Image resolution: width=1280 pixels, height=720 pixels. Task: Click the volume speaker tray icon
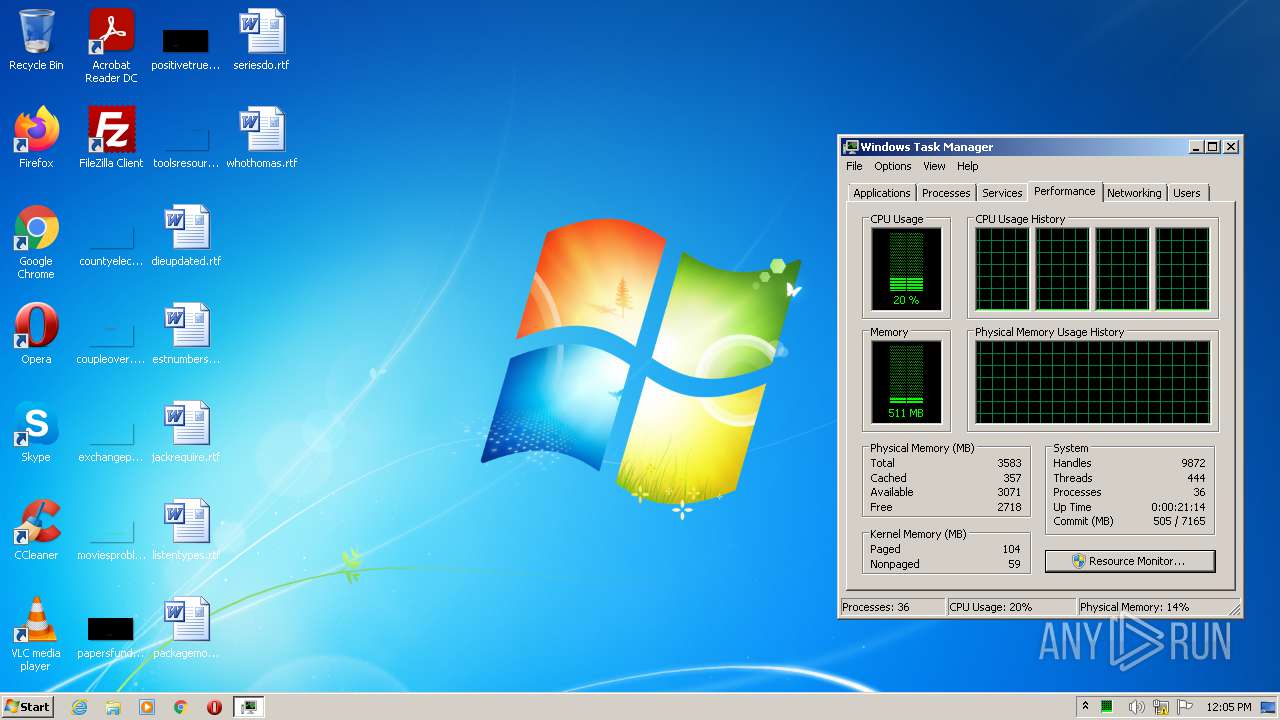(x=1137, y=707)
